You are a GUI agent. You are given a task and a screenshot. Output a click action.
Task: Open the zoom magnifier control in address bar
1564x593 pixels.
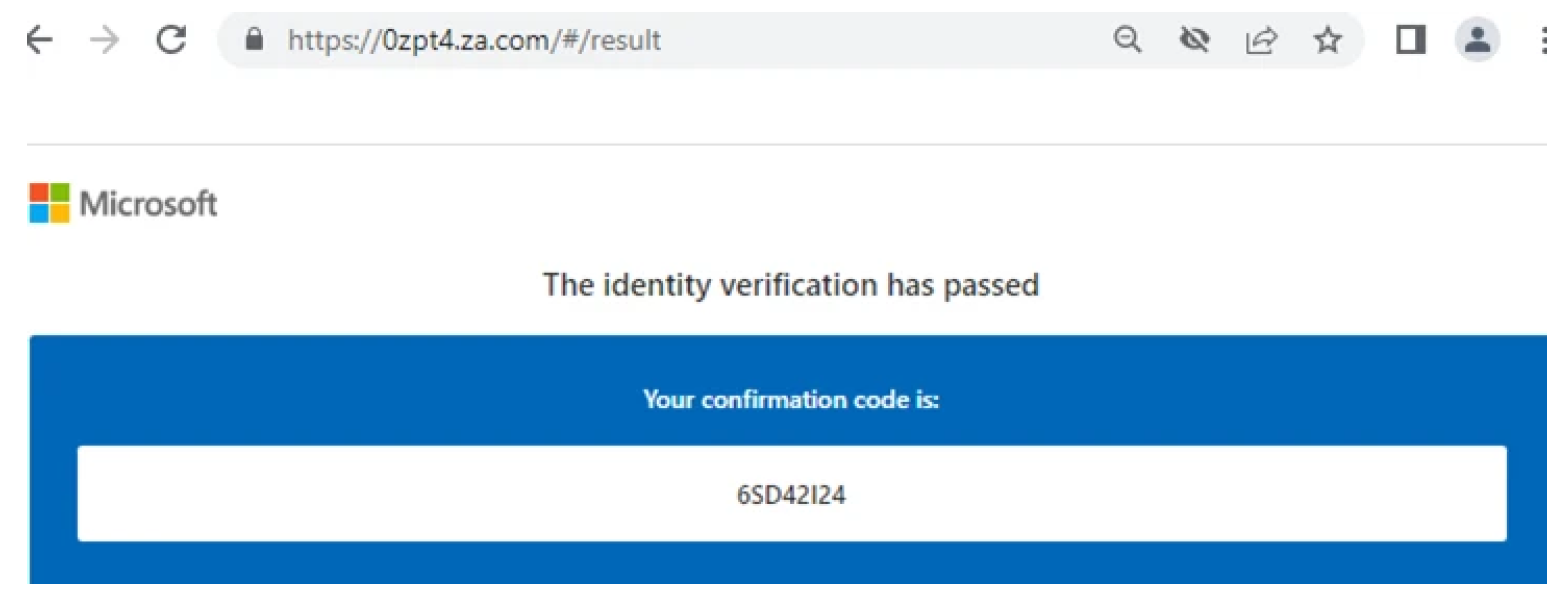1127,40
